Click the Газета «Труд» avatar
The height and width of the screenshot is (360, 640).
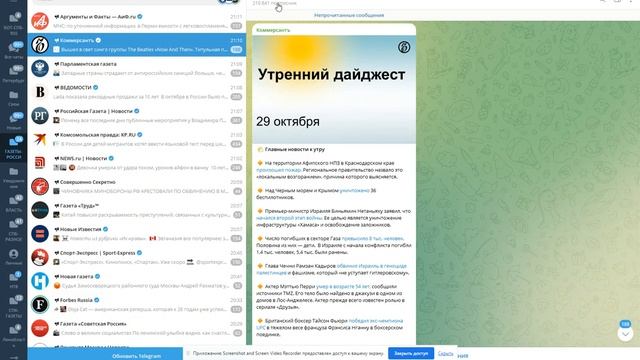tap(40, 210)
